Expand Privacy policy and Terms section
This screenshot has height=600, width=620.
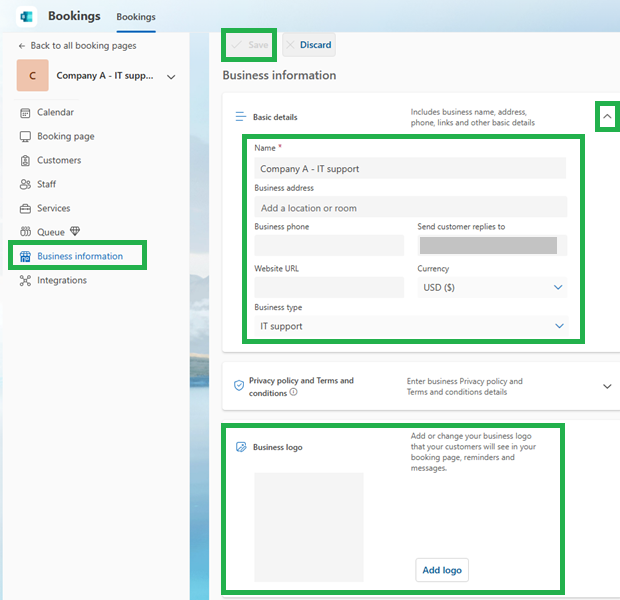[607, 386]
